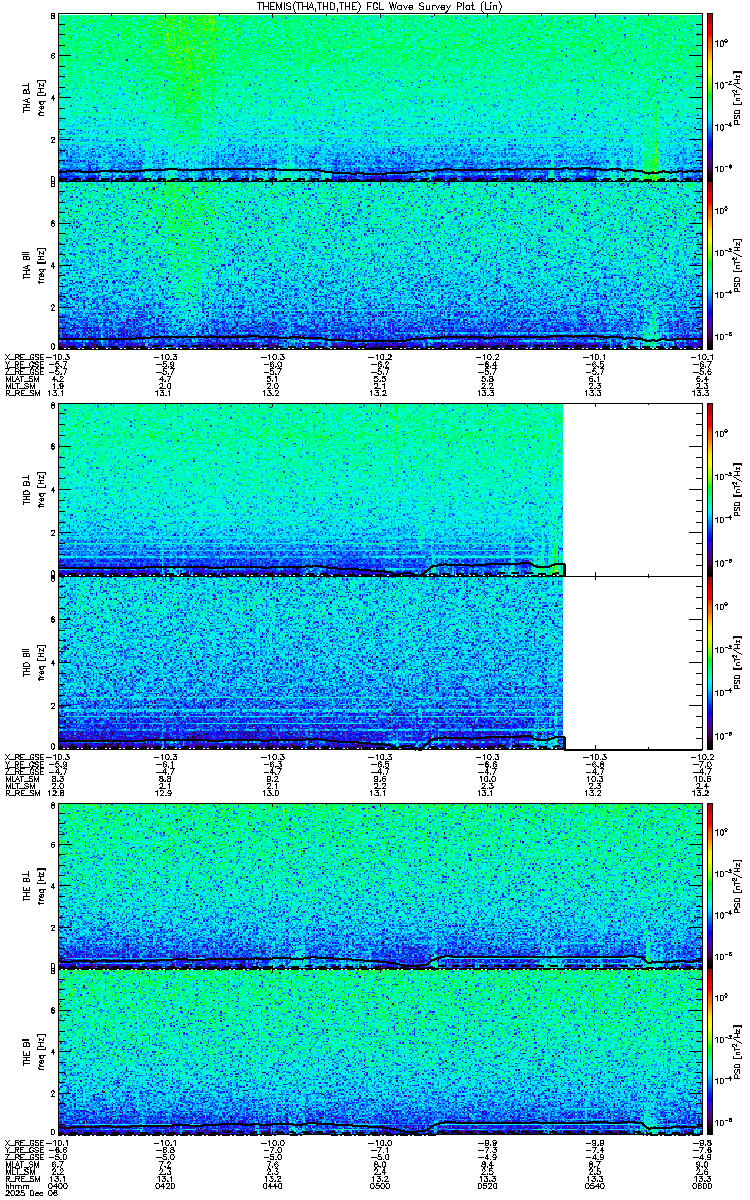Select the THE B-perpendicular spectrogram panel

coord(380,884)
